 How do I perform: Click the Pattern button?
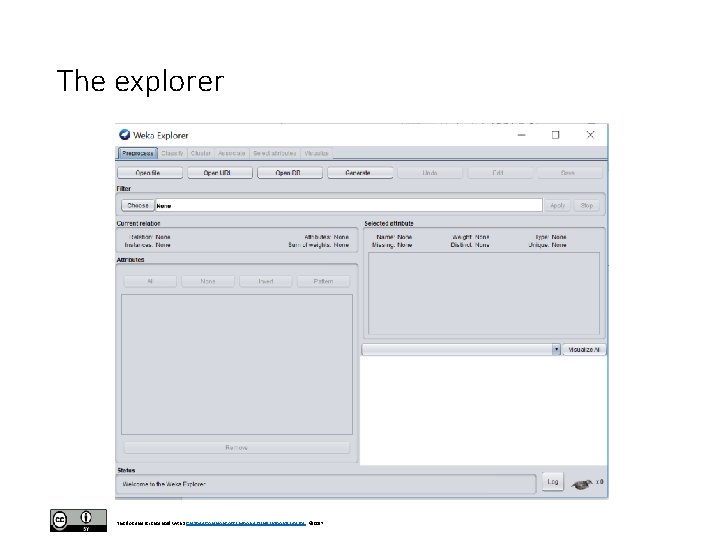[x=323, y=281]
